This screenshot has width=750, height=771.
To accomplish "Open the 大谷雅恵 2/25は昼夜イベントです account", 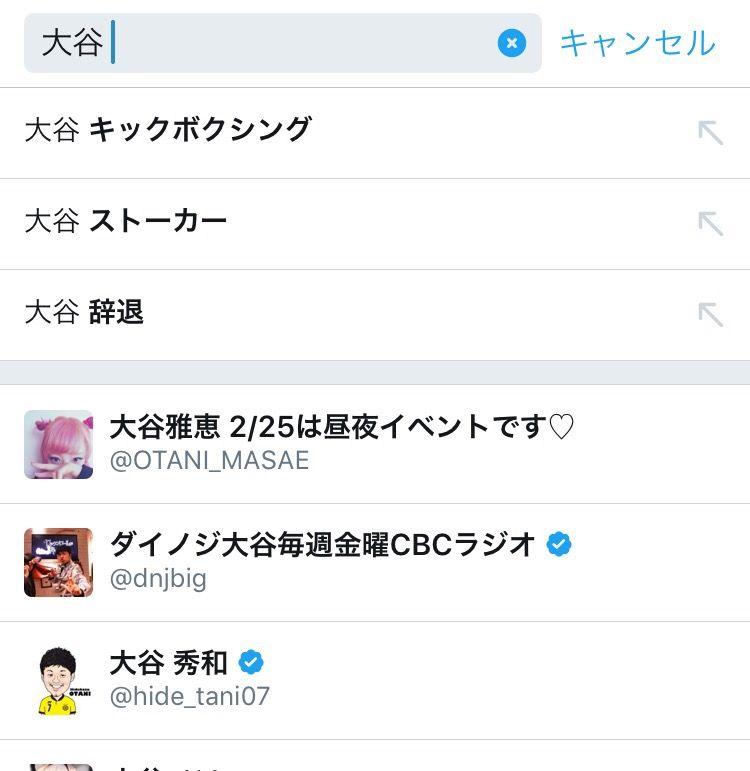I will [375, 445].
